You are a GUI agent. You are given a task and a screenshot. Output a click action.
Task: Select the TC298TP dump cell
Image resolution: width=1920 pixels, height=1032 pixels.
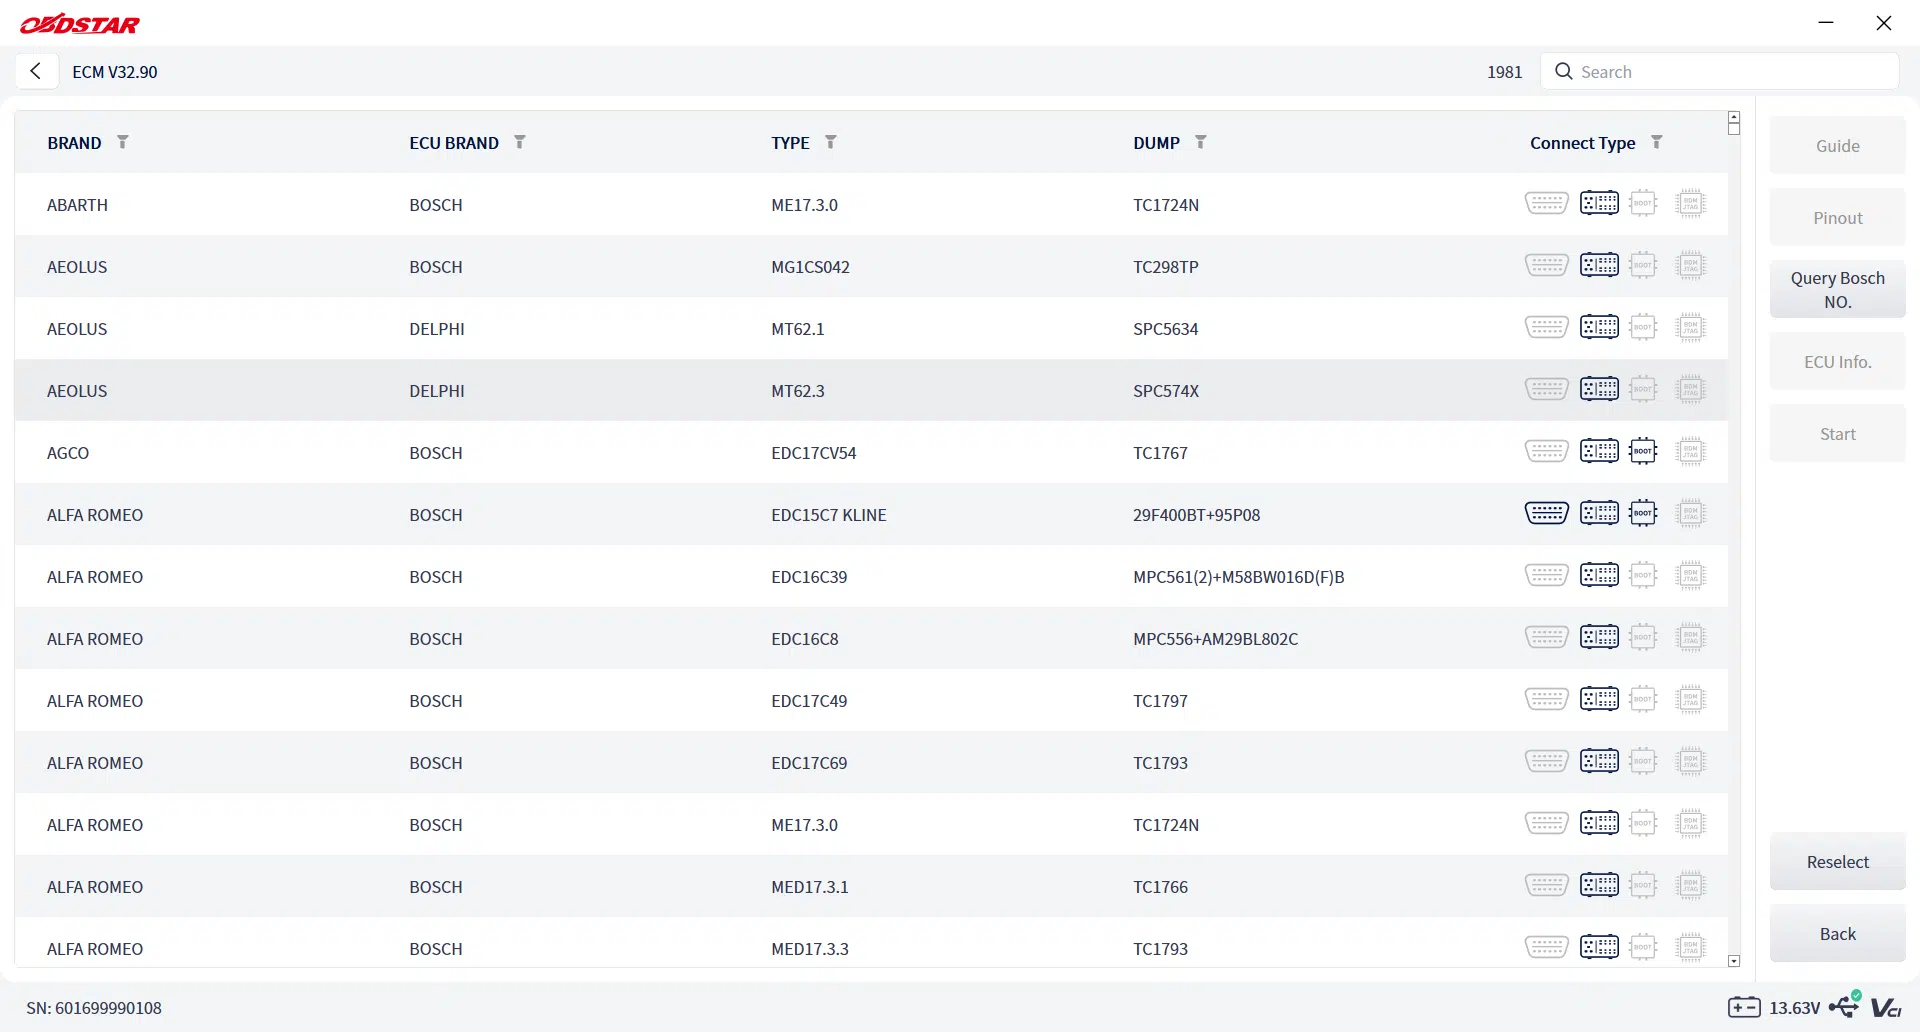coord(1165,266)
